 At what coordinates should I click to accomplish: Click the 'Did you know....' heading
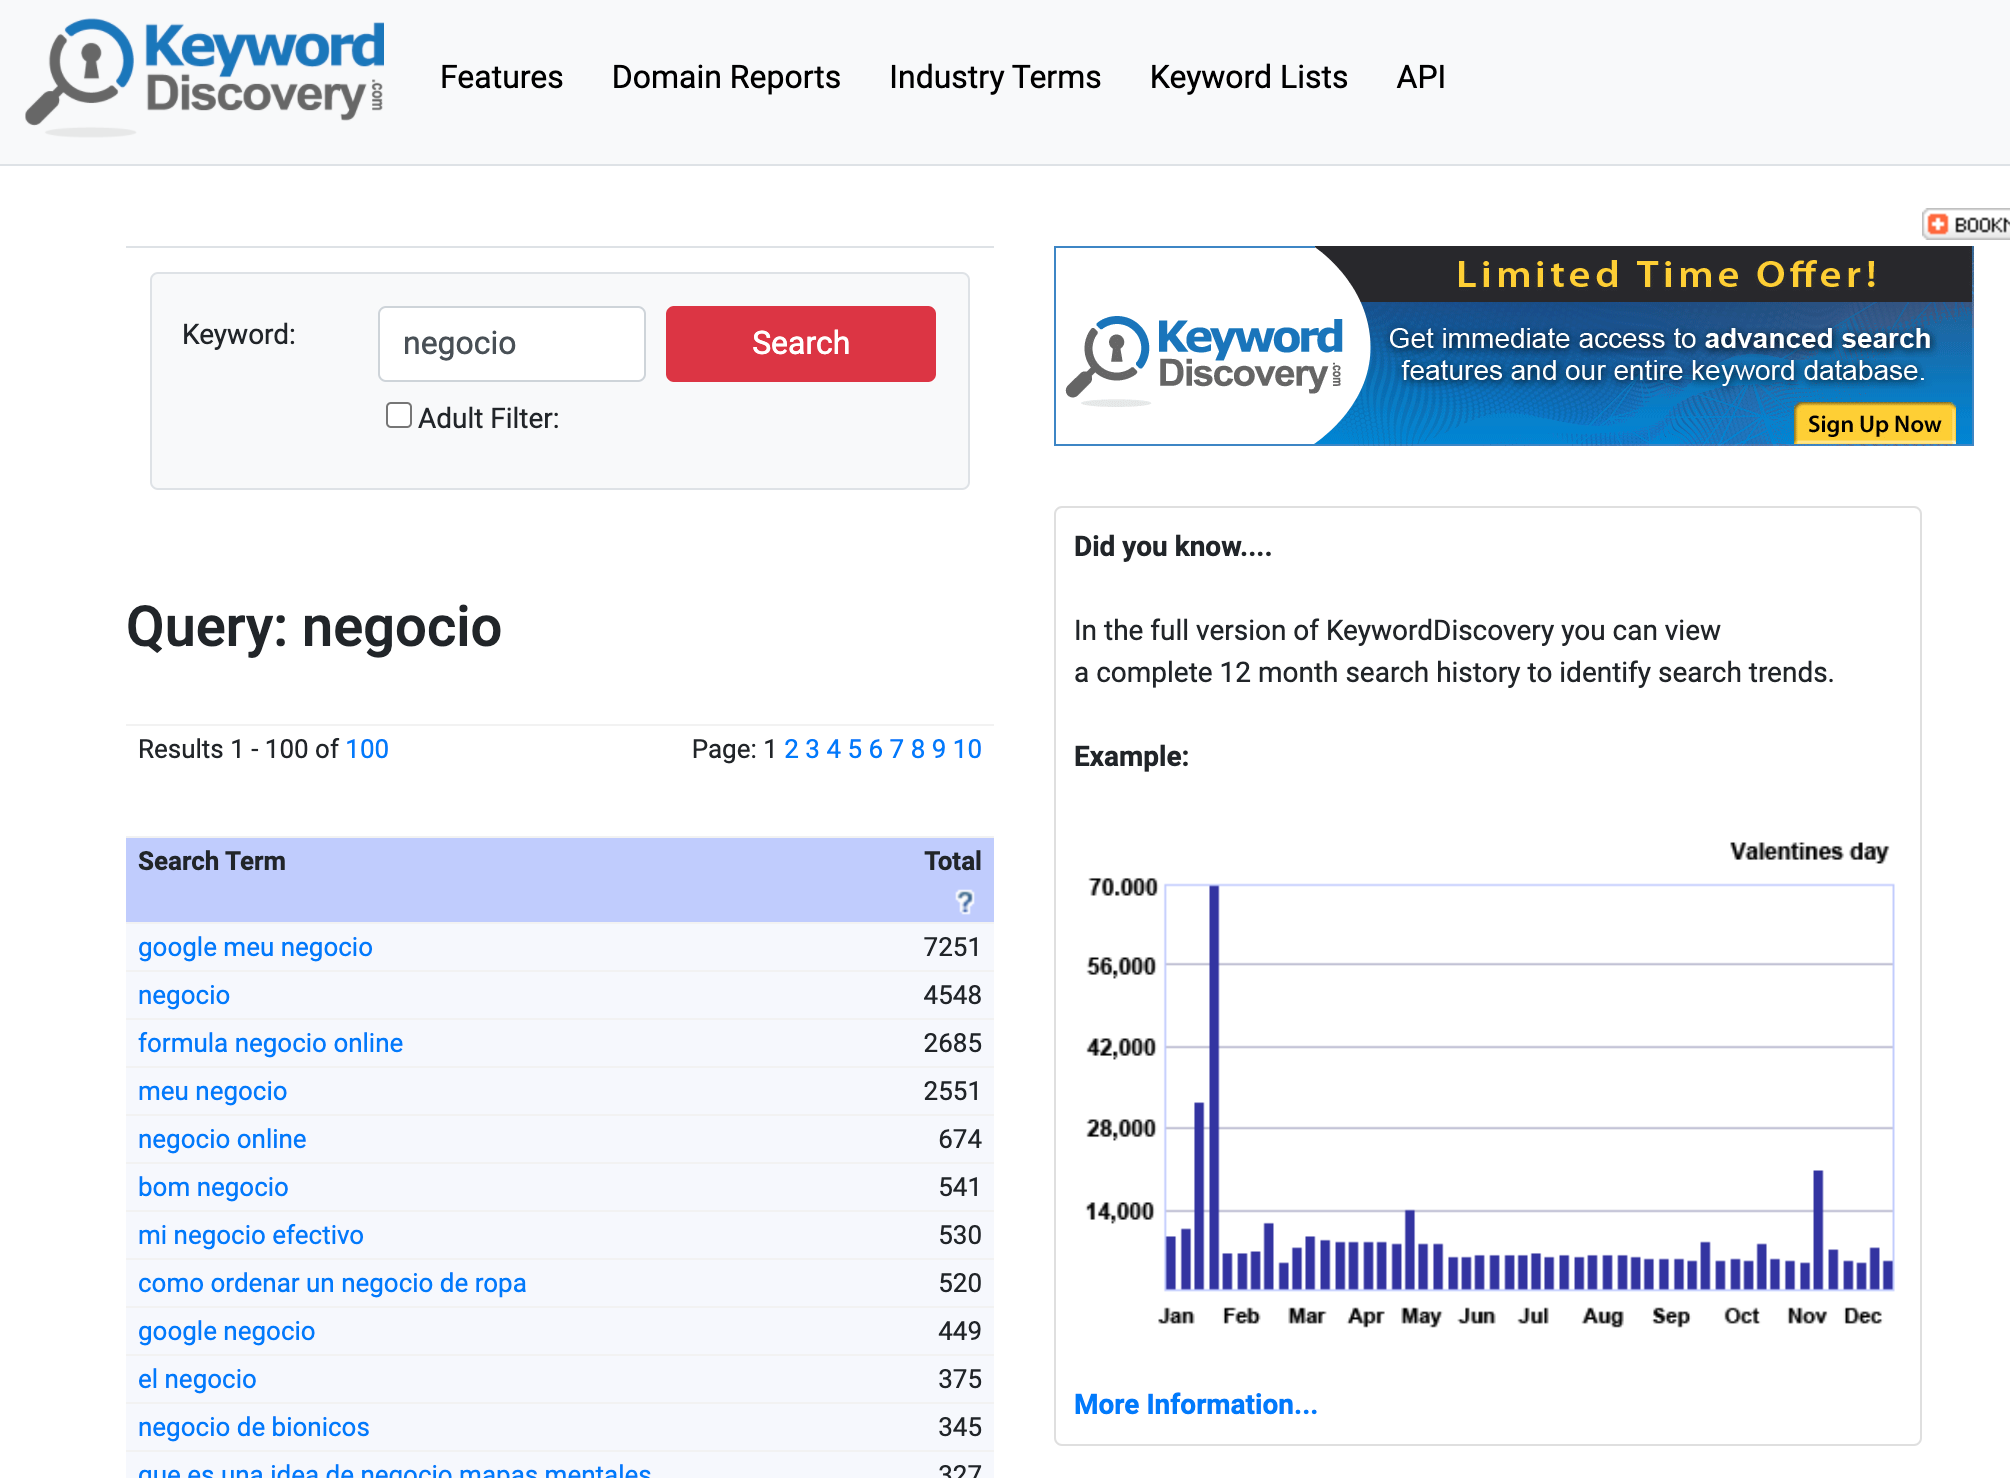tap(1173, 546)
